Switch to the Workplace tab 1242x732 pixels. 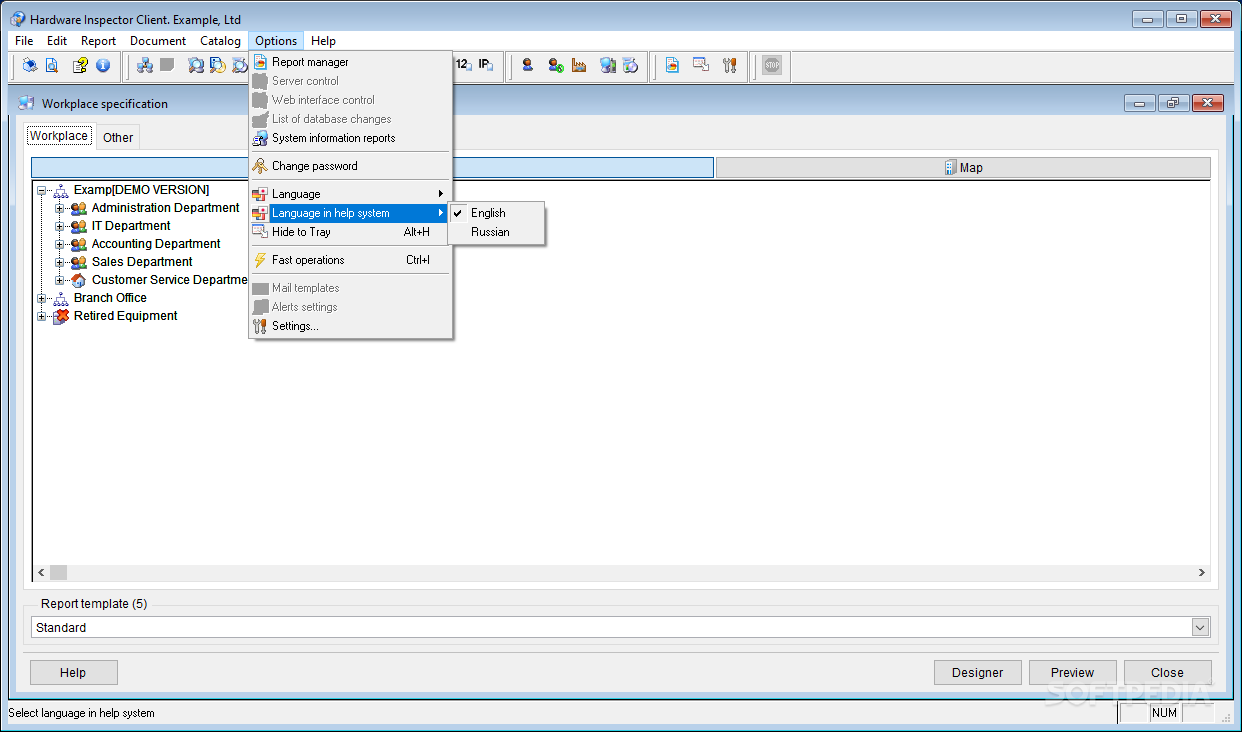click(59, 136)
